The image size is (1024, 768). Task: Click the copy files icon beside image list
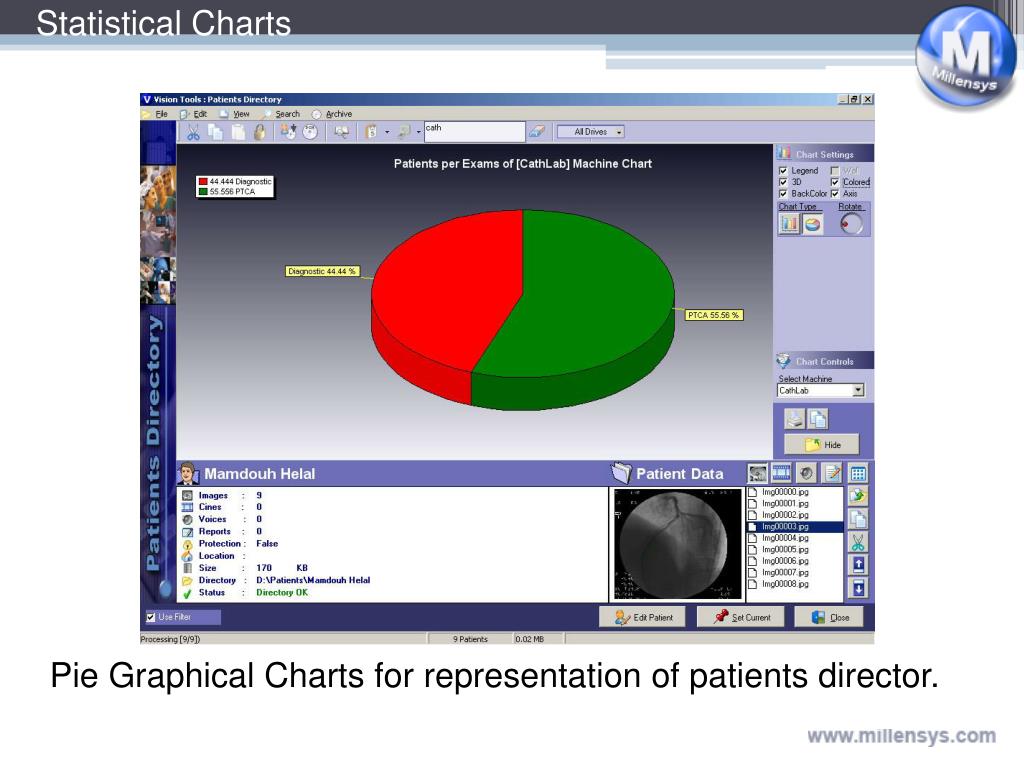click(858, 519)
